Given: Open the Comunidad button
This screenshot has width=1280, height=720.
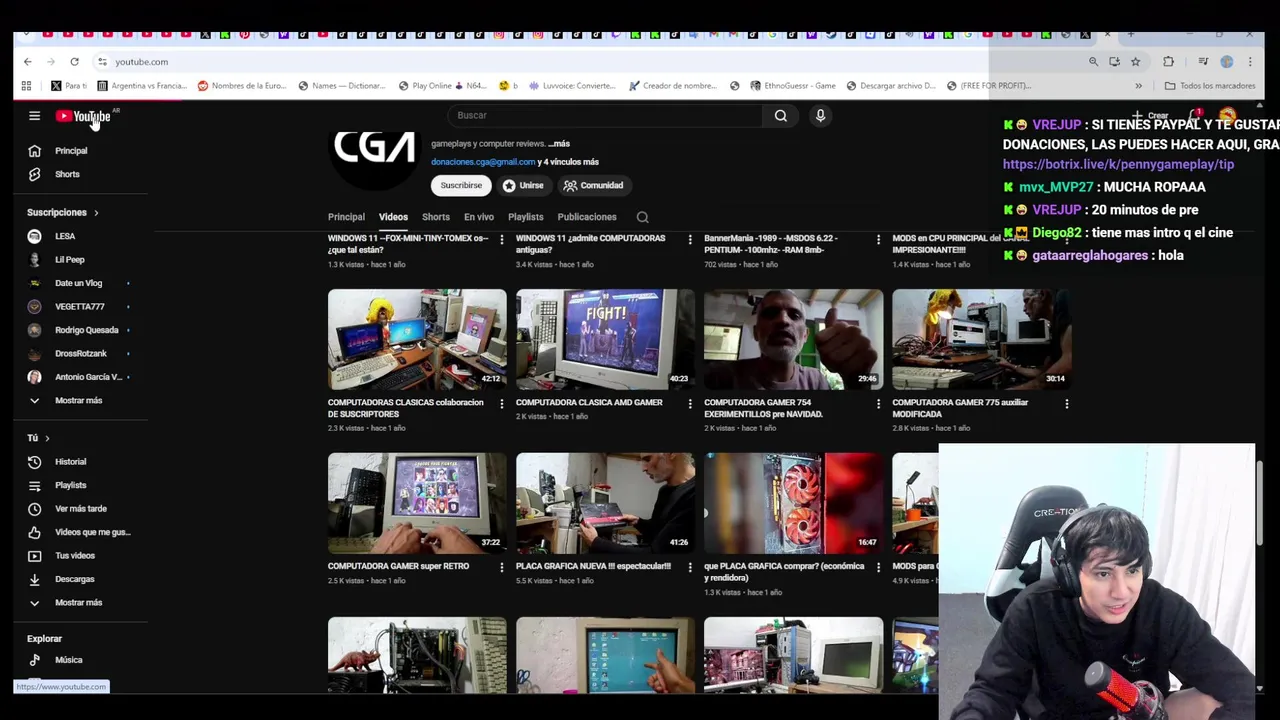Looking at the screenshot, I should tap(593, 185).
